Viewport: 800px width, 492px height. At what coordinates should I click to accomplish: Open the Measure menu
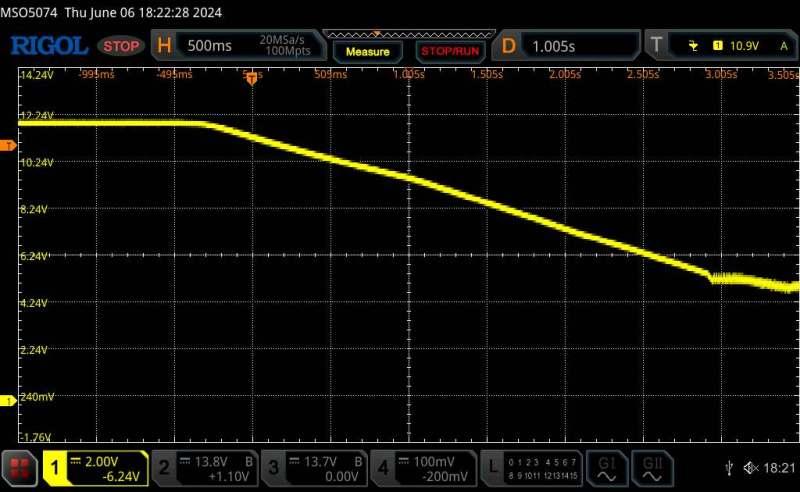pos(367,50)
